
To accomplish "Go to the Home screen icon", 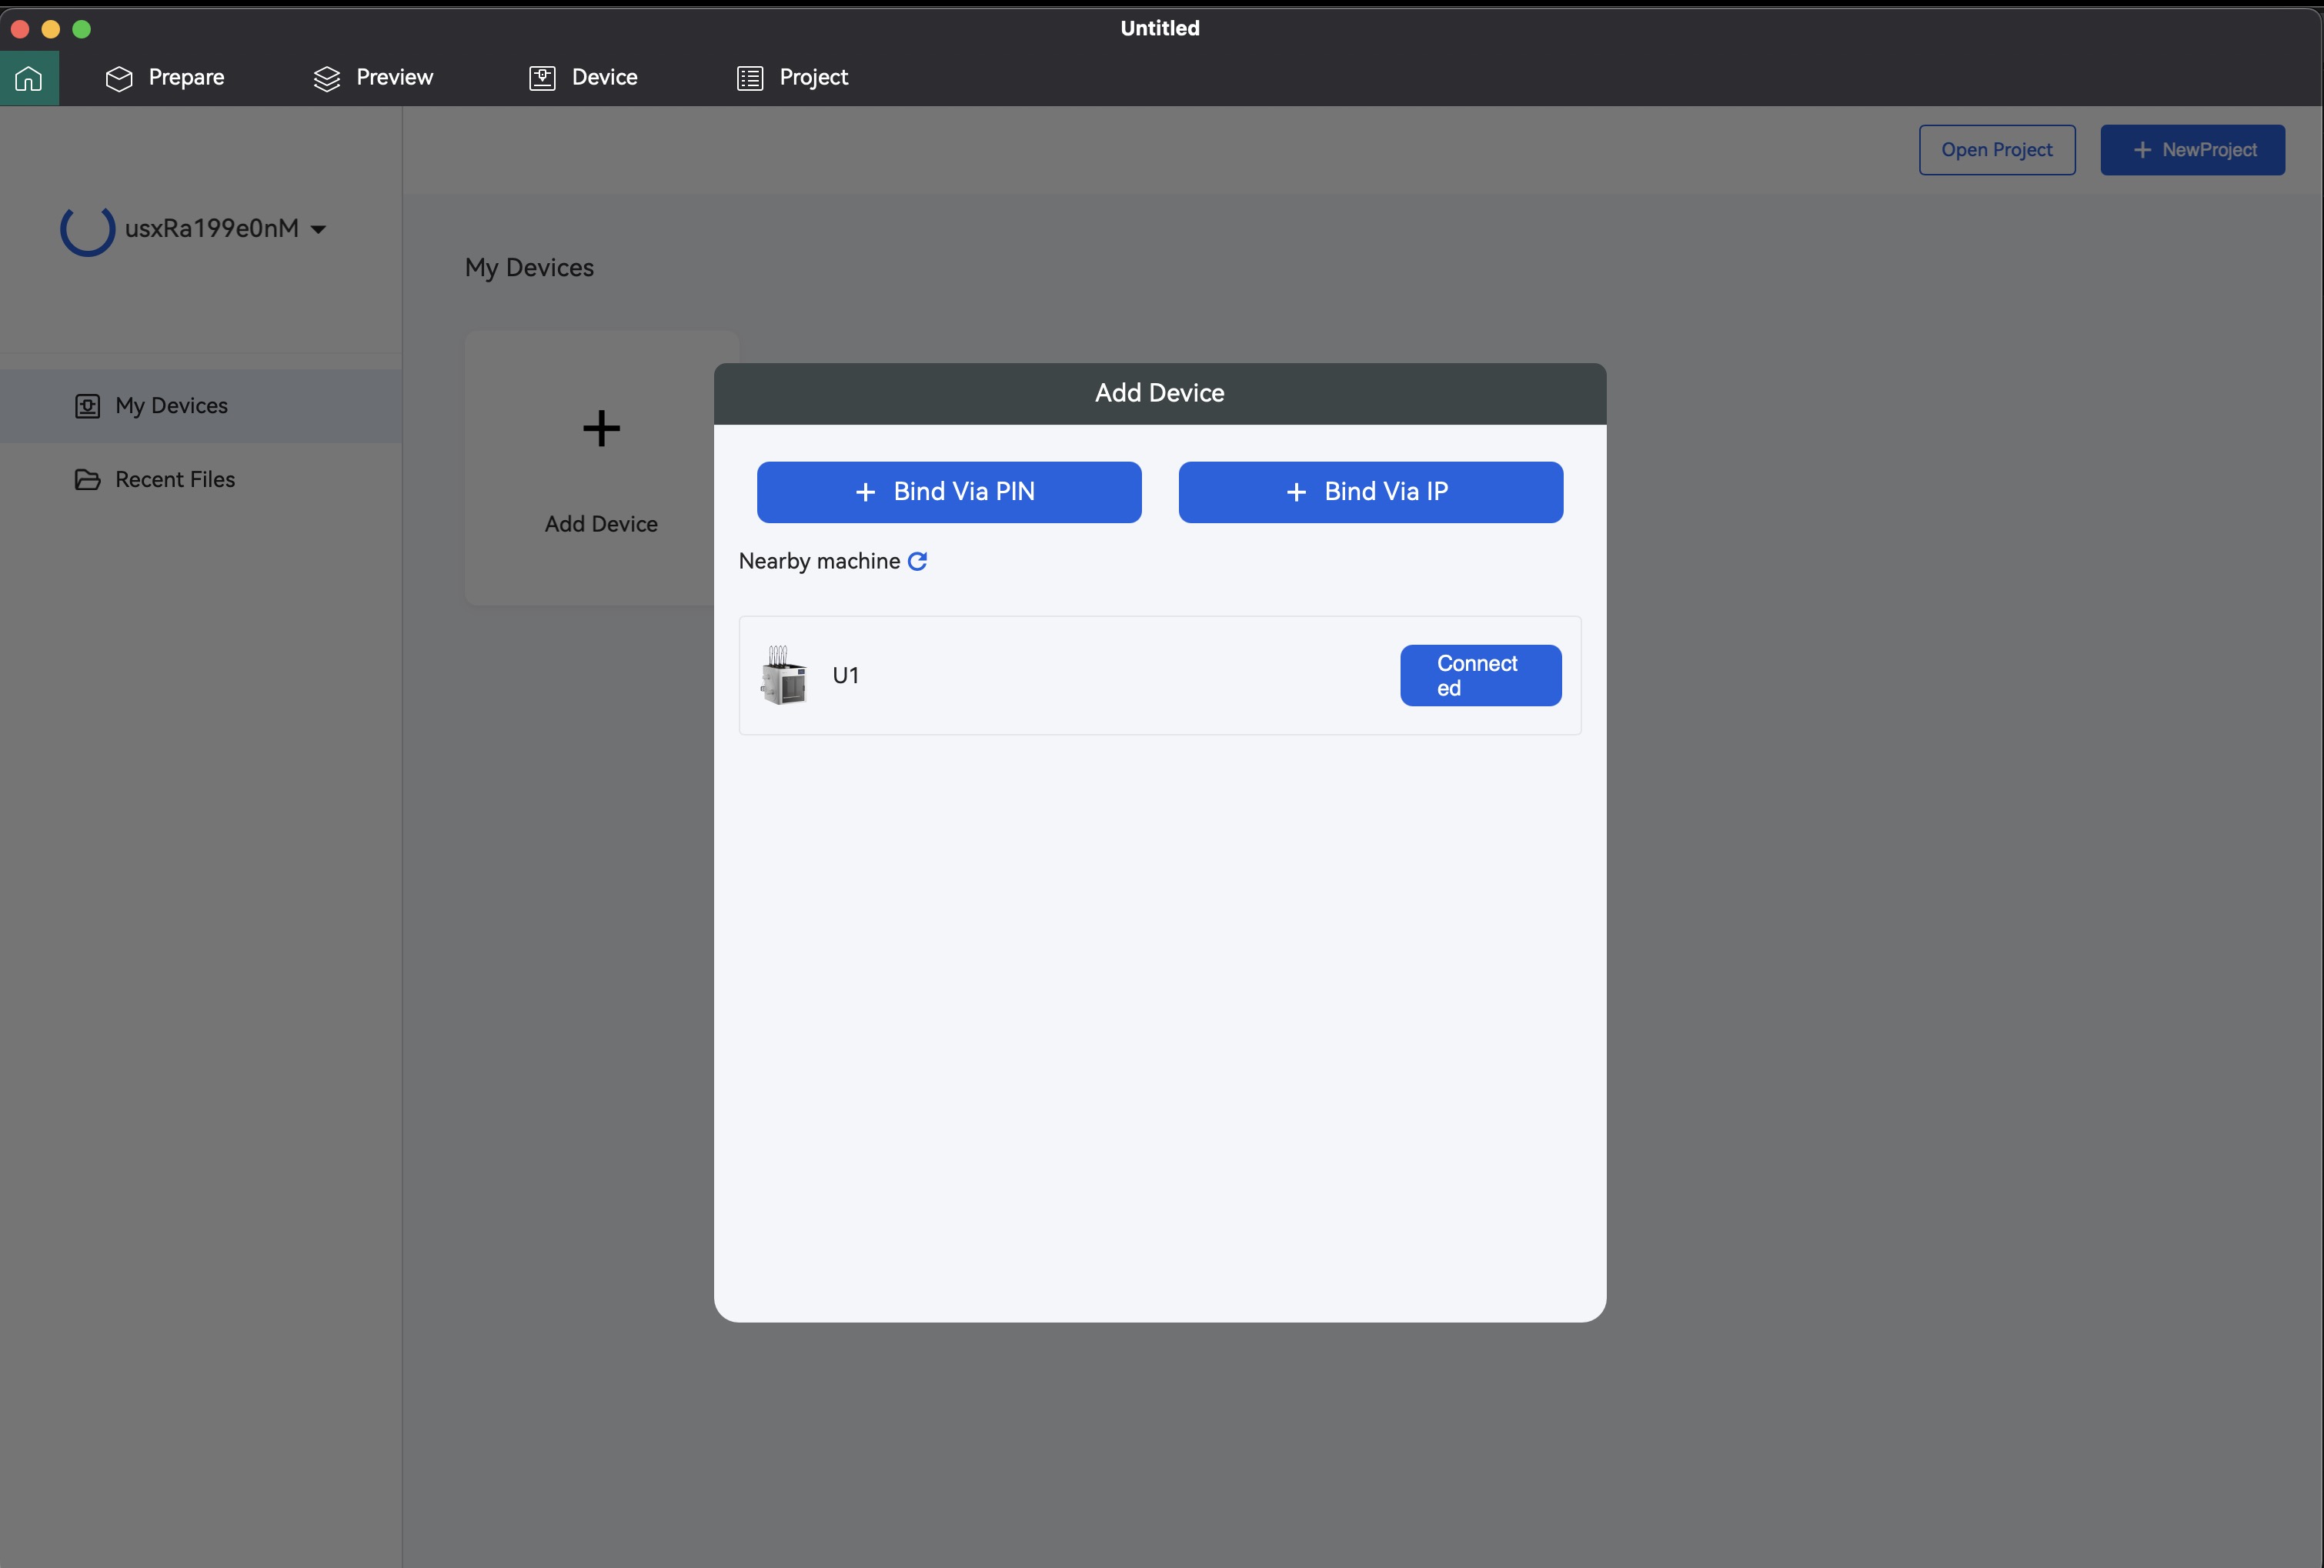I will pyautogui.click(x=29, y=78).
